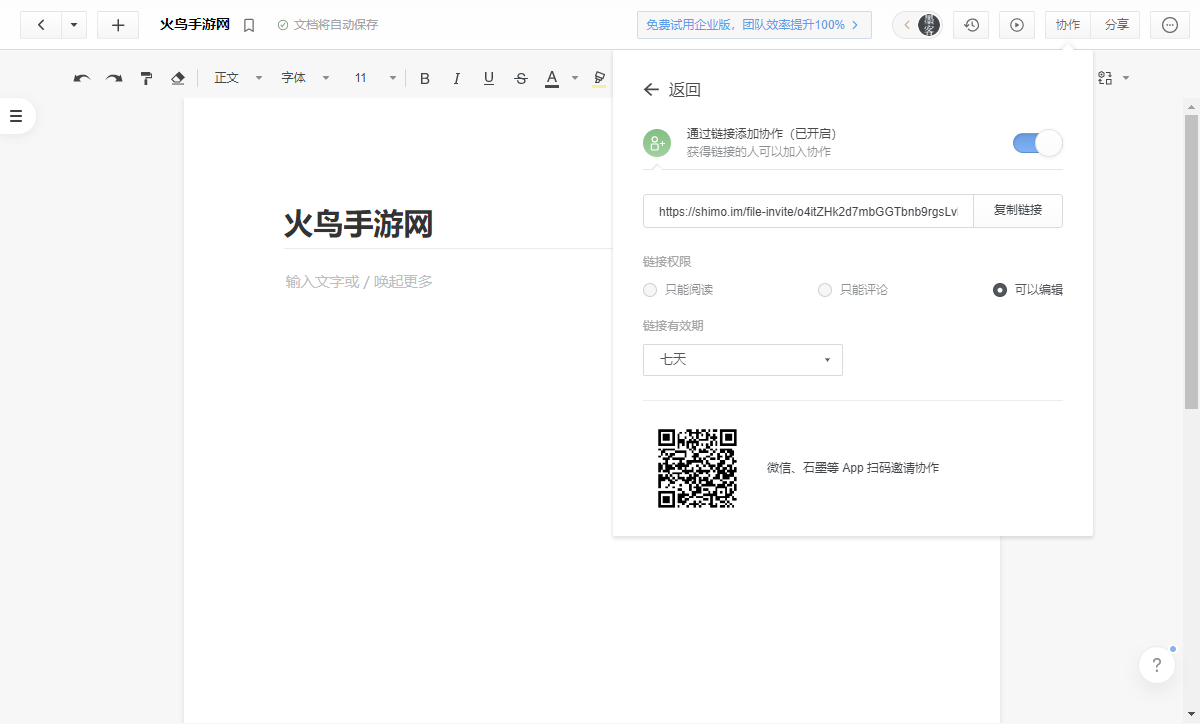The image size is (1200, 724).
Task: Click the document title 火鸟手游网 heading
Action: (x=358, y=224)
